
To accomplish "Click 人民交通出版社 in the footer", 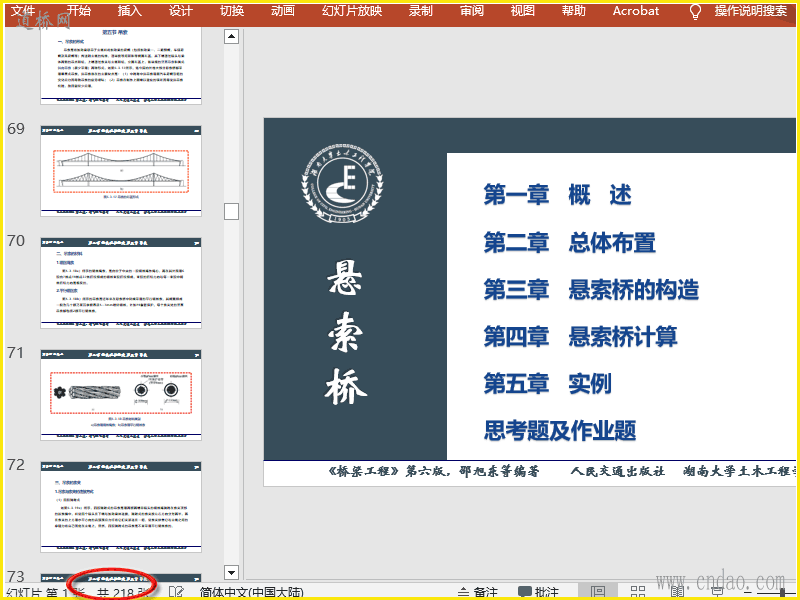I will pyautogui.click(x=617, y=471).
